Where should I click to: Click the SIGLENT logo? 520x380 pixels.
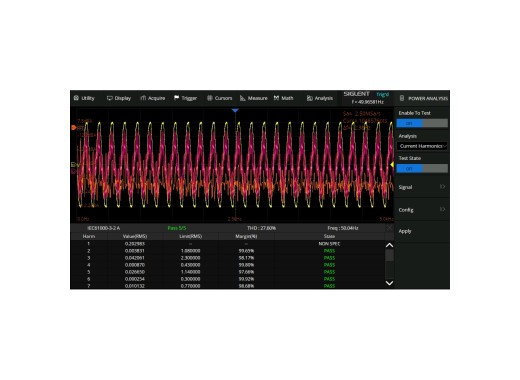[x=356, y=94]
